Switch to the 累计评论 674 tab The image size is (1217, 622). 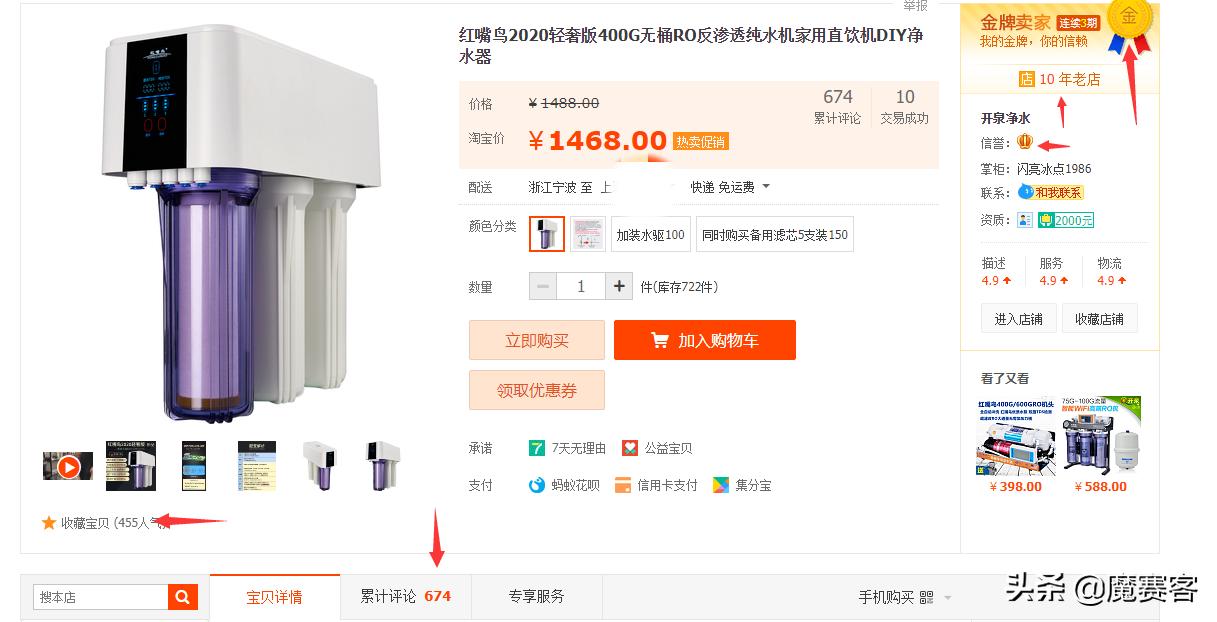click(x=406, y=596)
